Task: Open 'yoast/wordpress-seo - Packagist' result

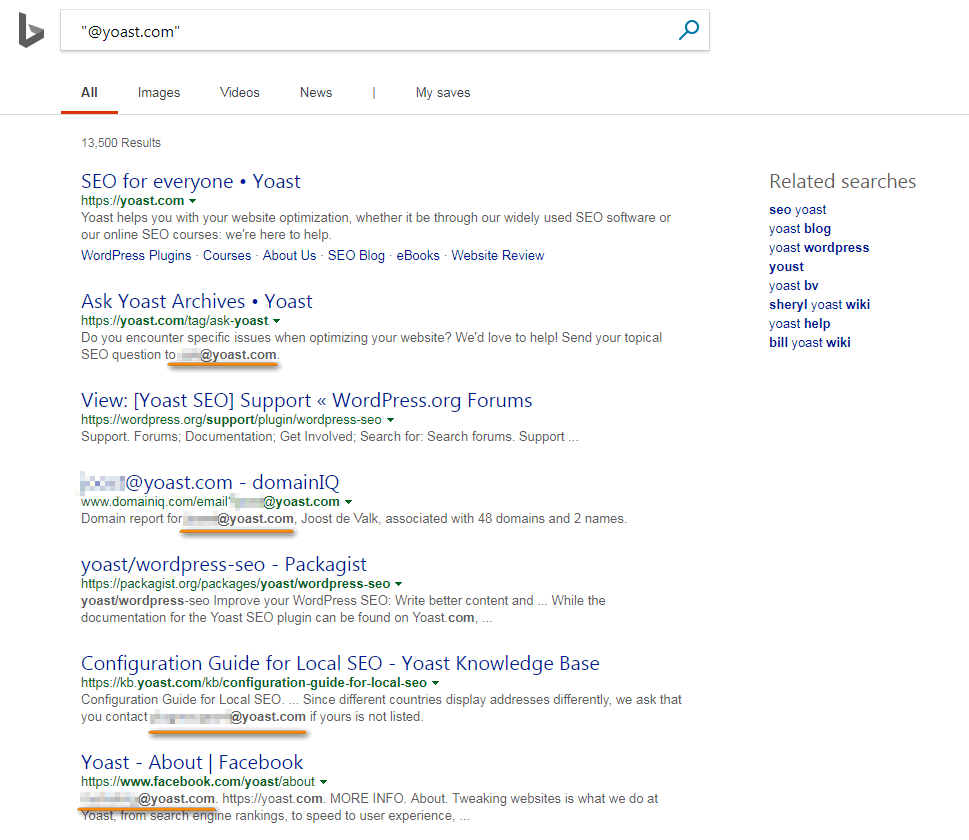Action: pos(224,564)
